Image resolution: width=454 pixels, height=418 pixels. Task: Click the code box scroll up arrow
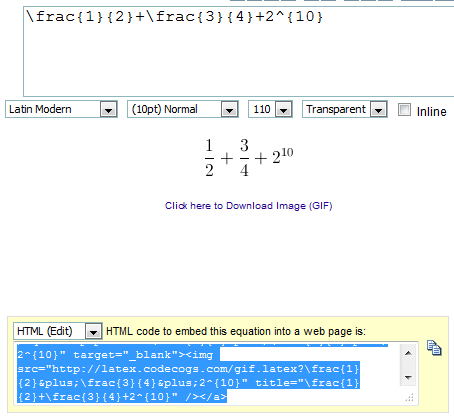click(x=408, y=353)
